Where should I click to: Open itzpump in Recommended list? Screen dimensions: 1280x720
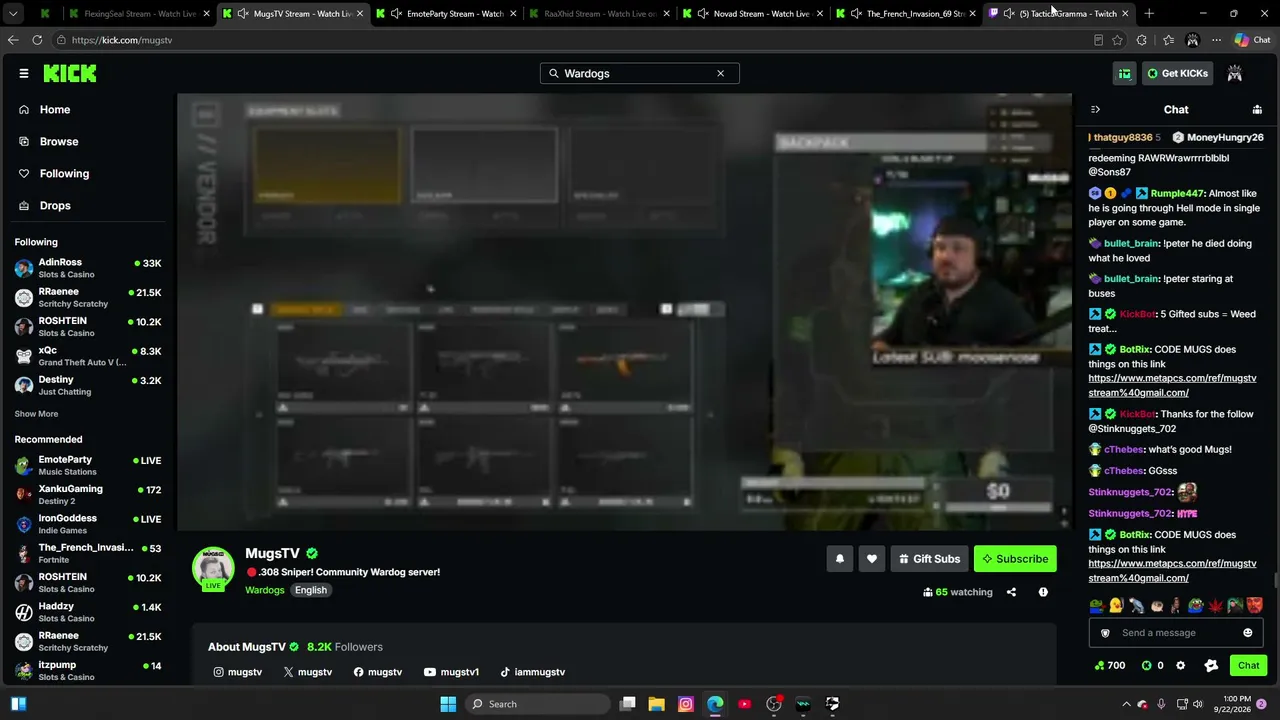[x=88, y=670]
